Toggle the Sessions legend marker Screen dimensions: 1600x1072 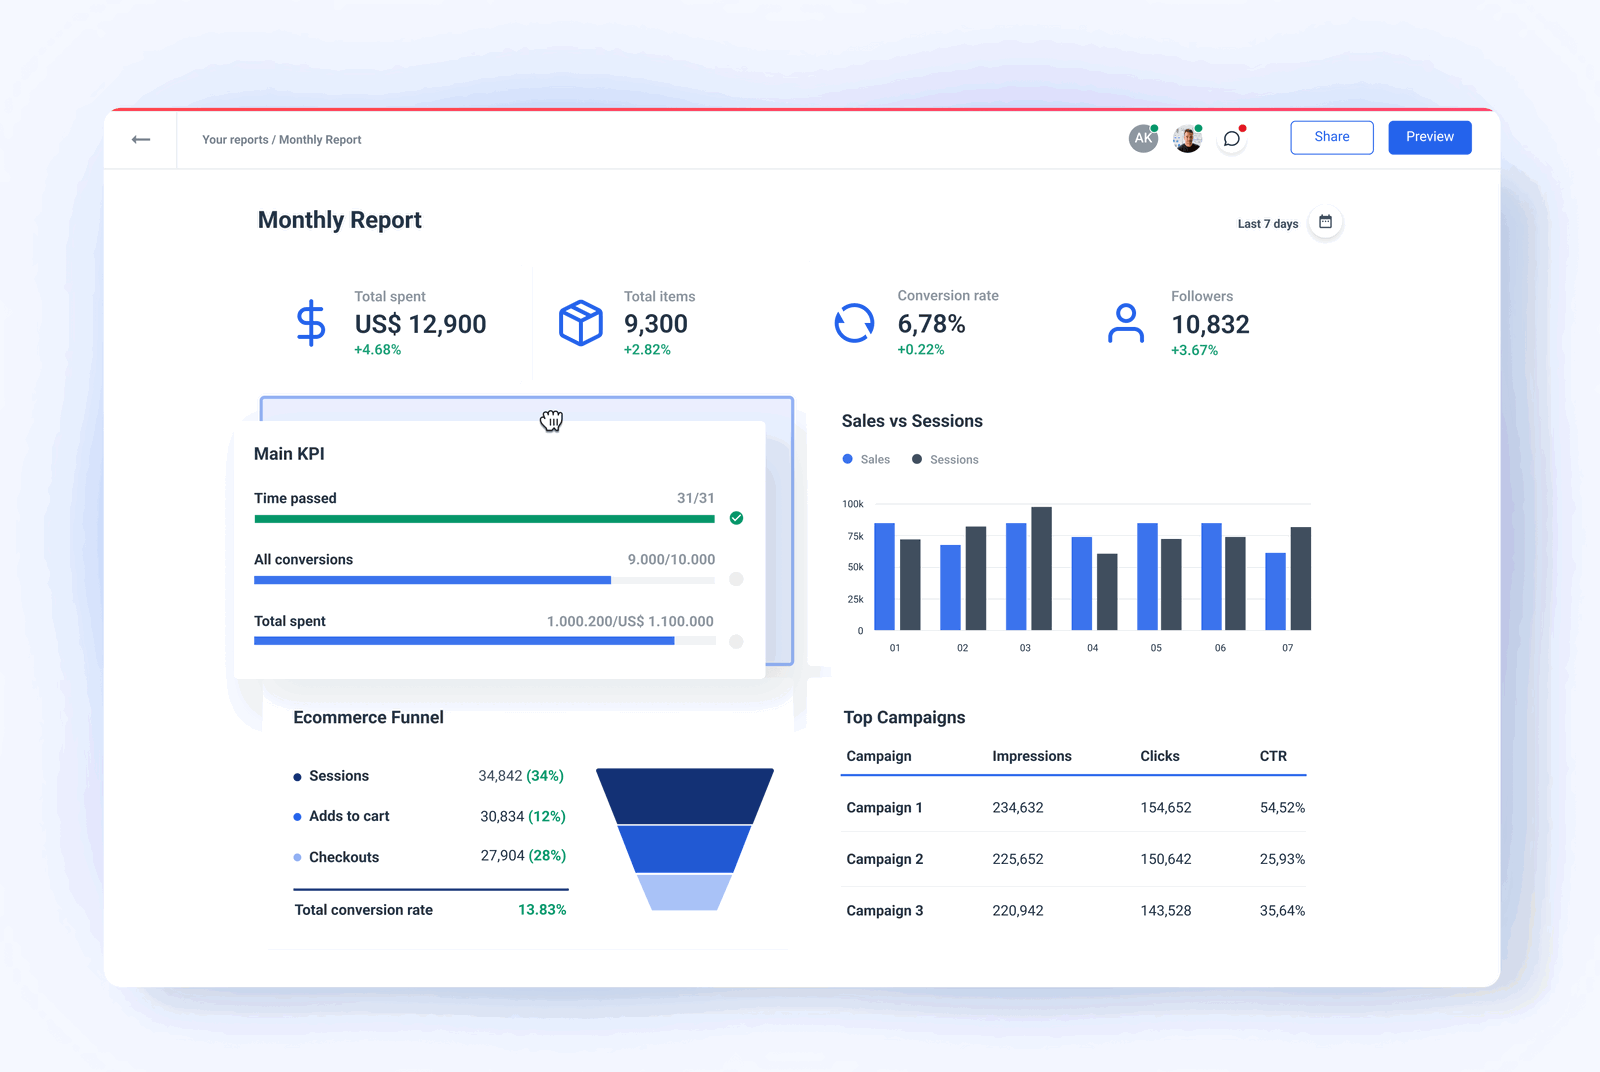(916, 459)
